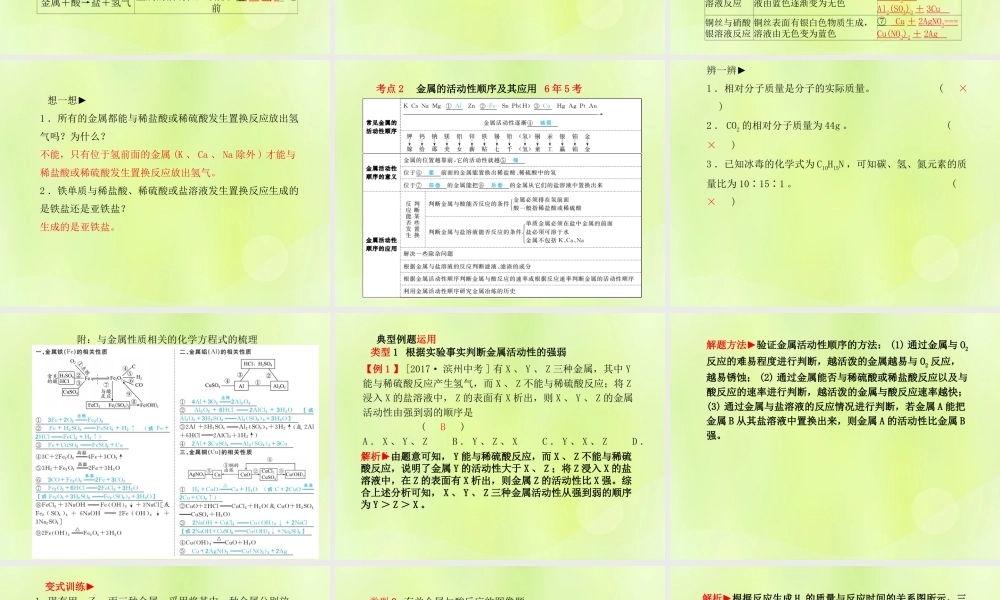Click the row 利用金属活动性顺序研究金属冶炼的历史
The height and width of the screenshot is (600, 1000).
[458, 291]
